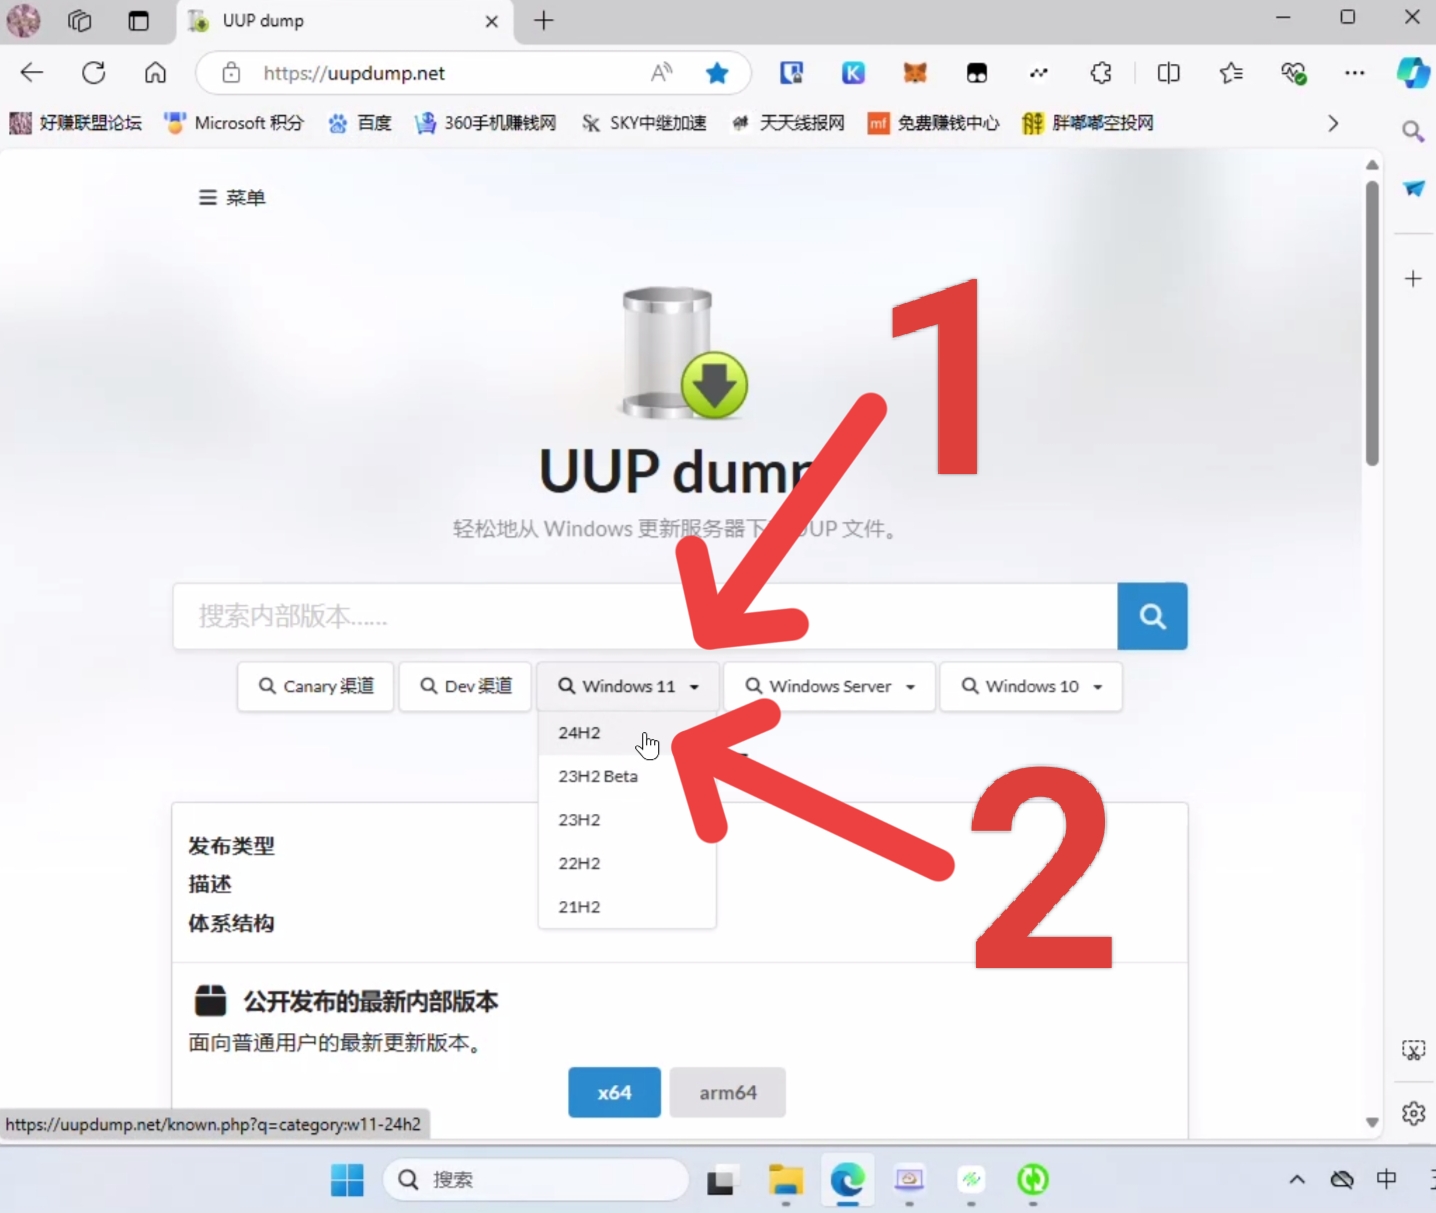1436x1213 pixels.
Task: Submit search with blue magnifier button
Action: [x=1152, y=616]
